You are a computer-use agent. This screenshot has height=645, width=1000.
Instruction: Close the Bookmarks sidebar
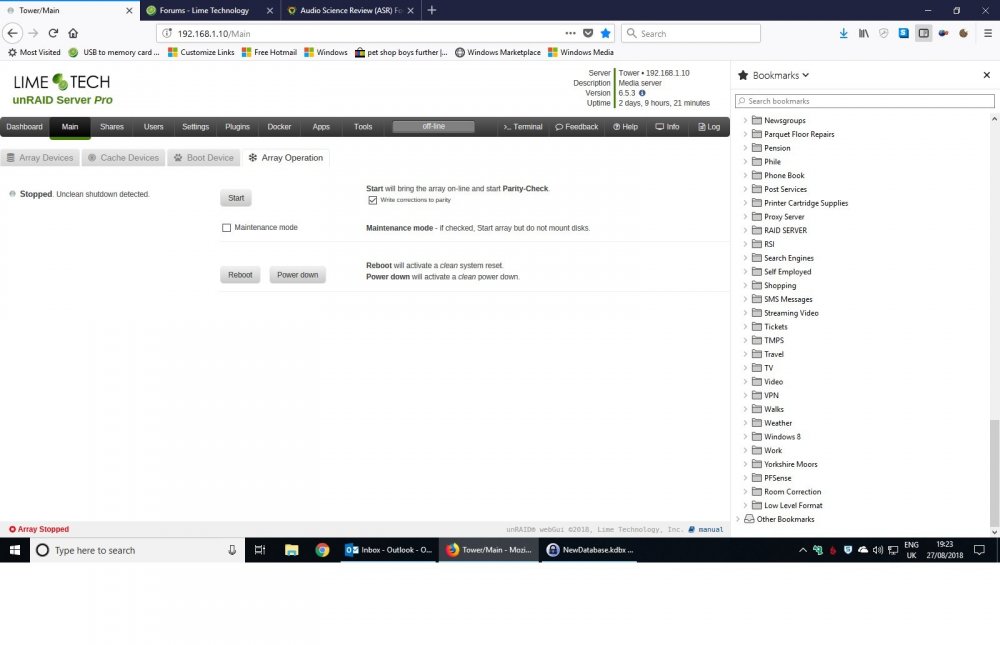987,75
